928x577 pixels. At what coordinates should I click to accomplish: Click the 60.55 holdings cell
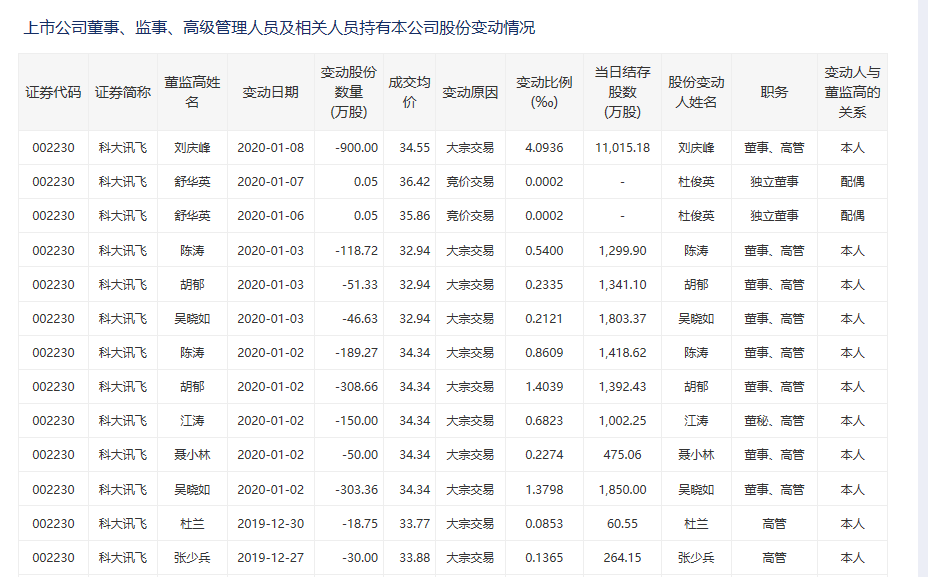tap(622, 524)
